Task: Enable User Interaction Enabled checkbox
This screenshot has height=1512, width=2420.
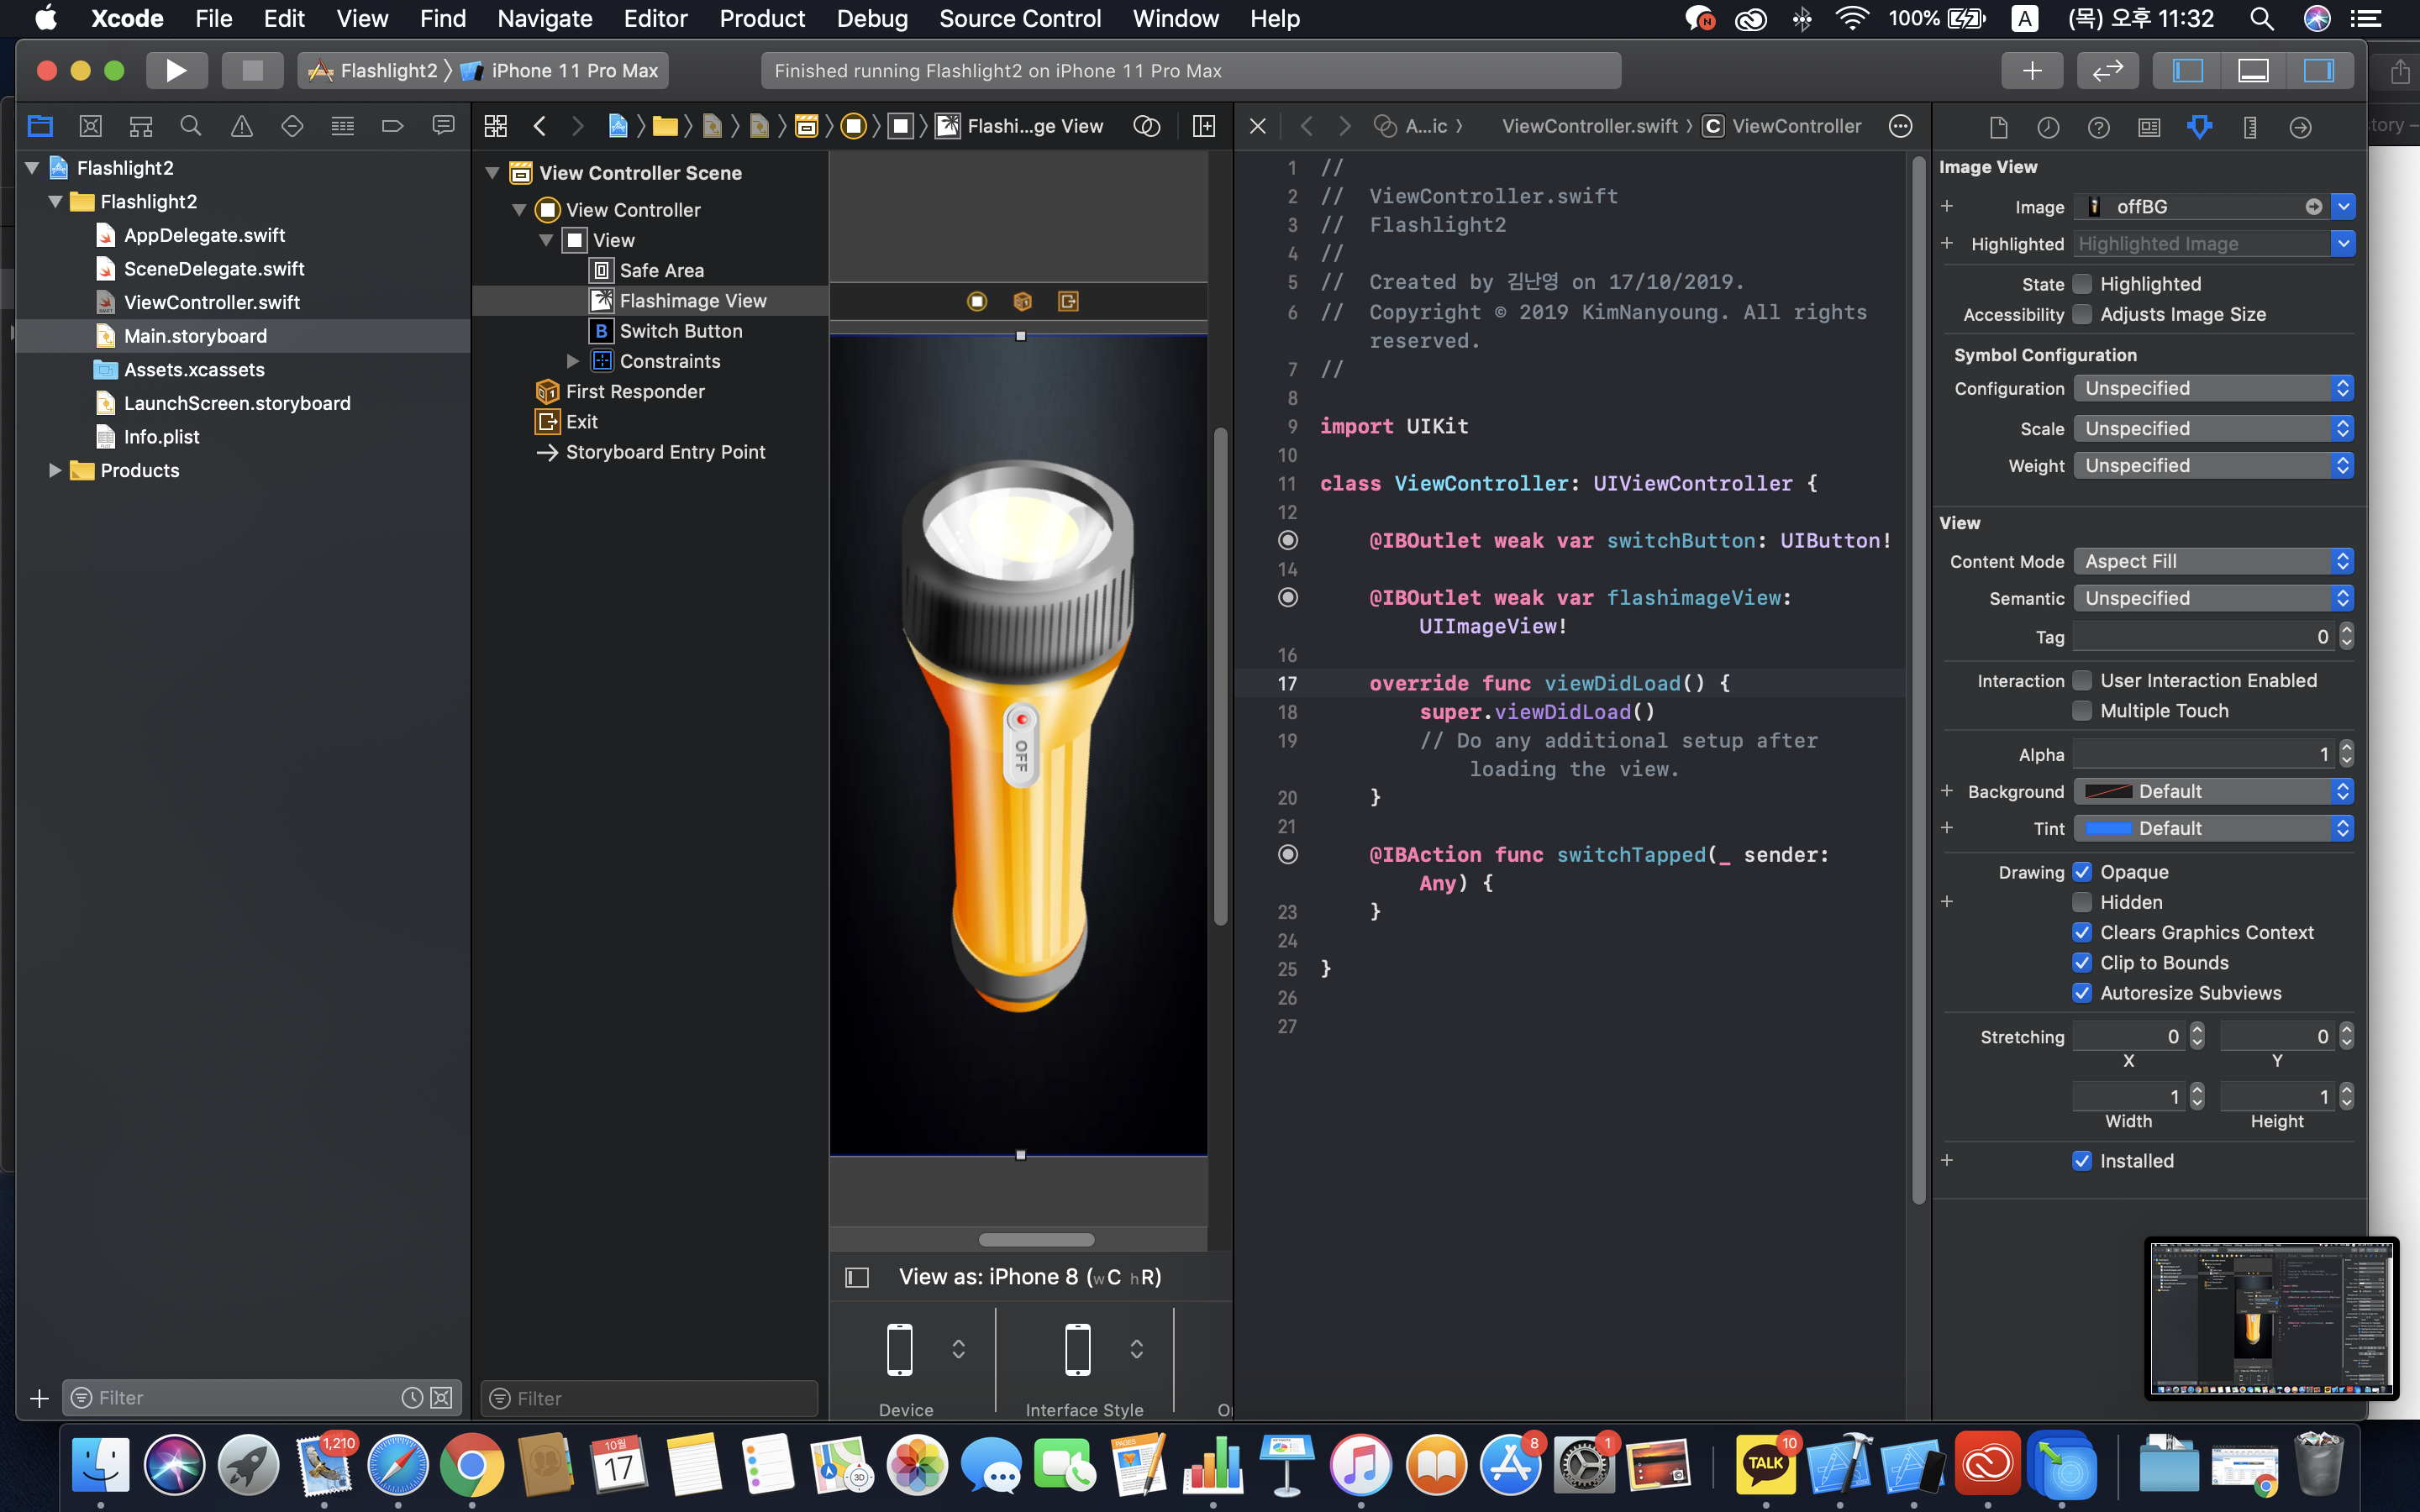Action: tap(2082, 680)
